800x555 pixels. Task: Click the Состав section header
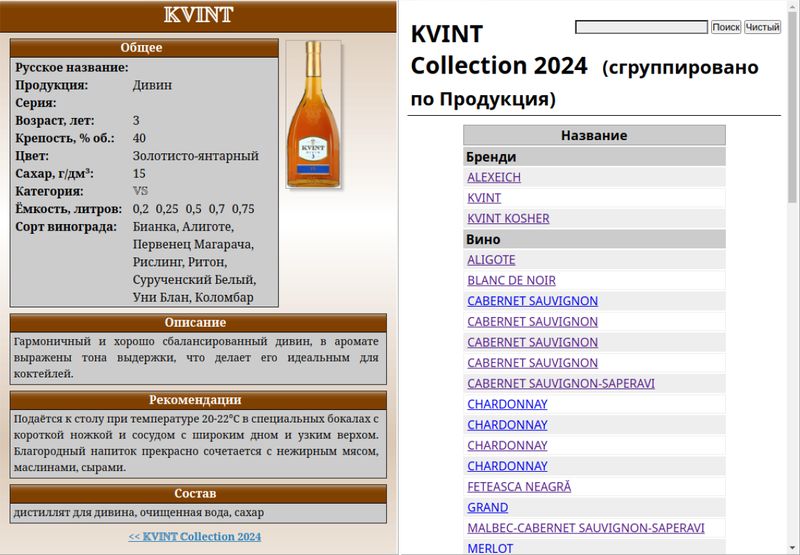pyautogui.click(x=198, y=493)
